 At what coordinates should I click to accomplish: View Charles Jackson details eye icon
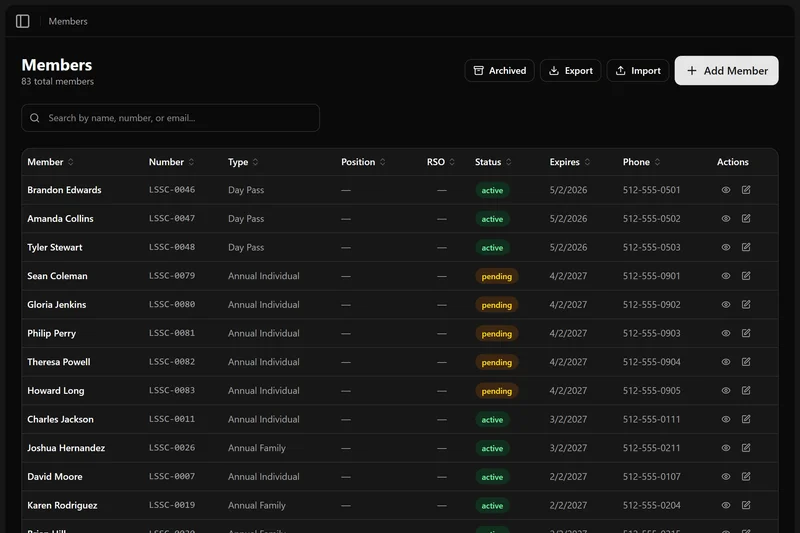[726, 419]
